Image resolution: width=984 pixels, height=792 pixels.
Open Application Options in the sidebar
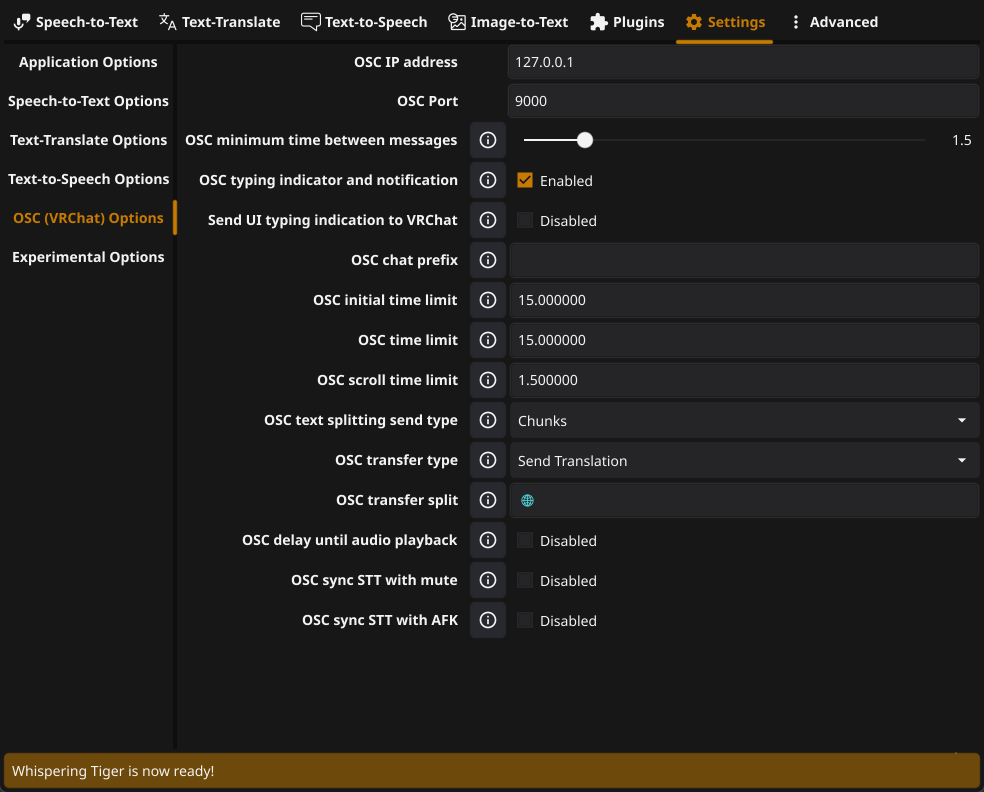point(88,62)
